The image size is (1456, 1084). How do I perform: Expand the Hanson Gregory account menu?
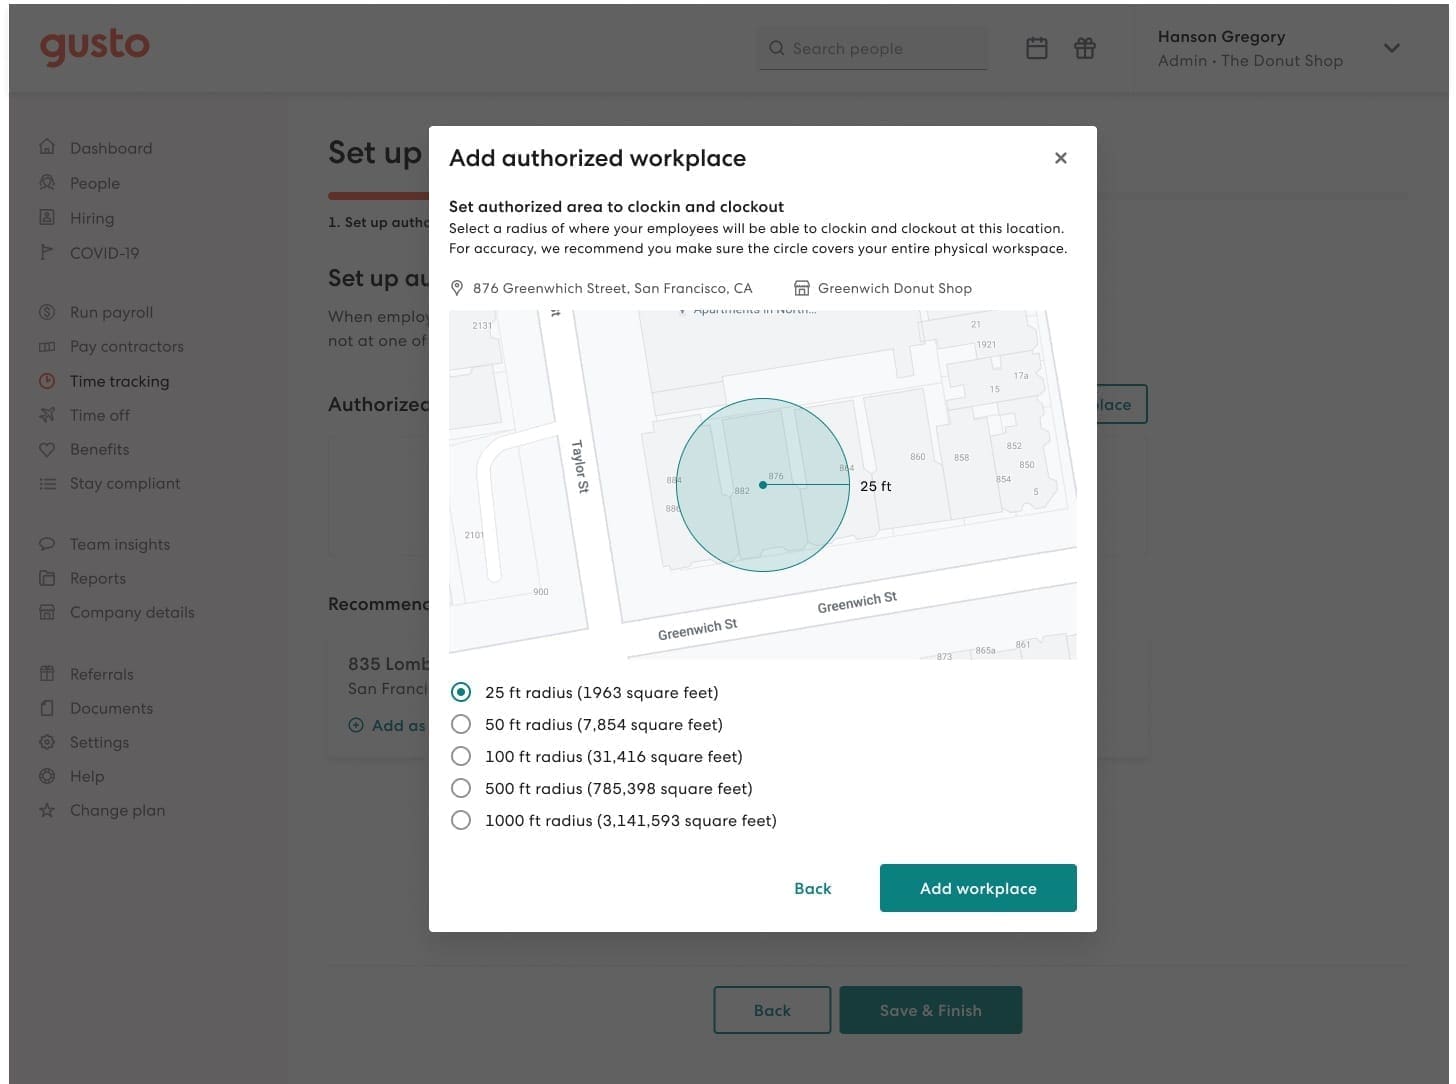(x=1391, y=47)
